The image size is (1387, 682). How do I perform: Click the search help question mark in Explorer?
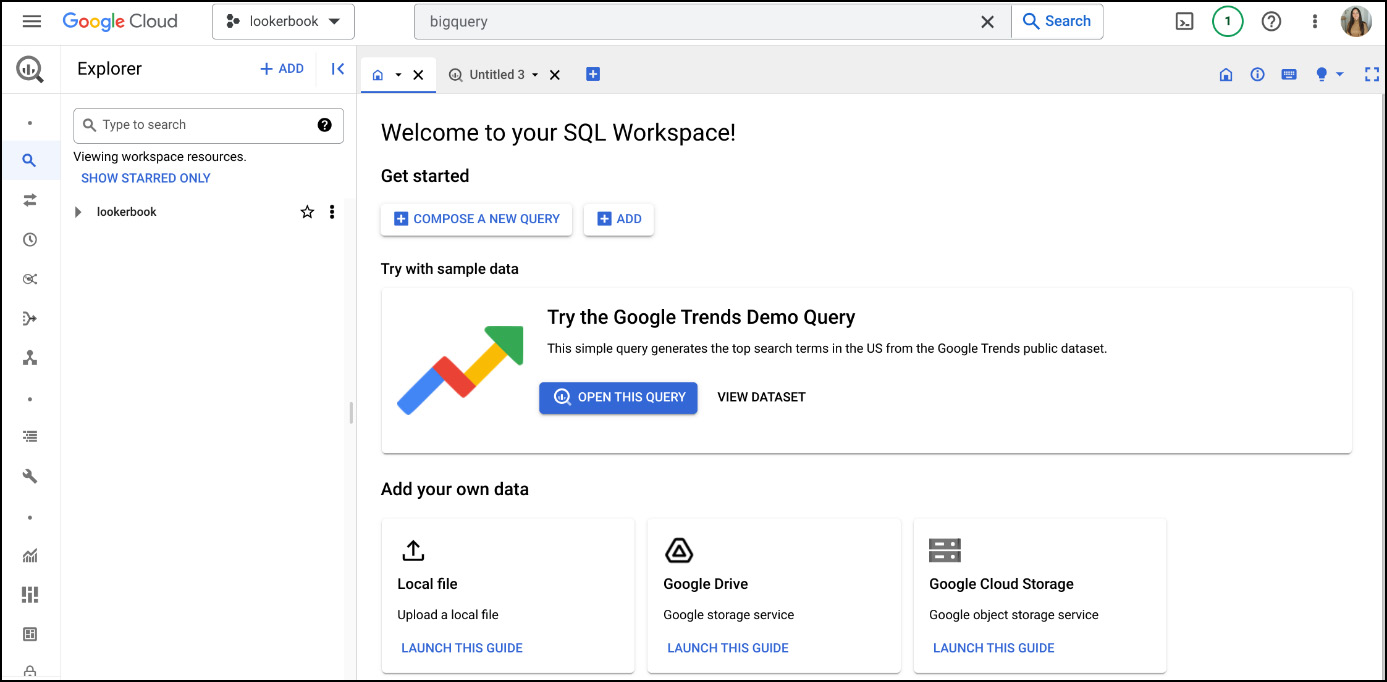coord(325,125)
